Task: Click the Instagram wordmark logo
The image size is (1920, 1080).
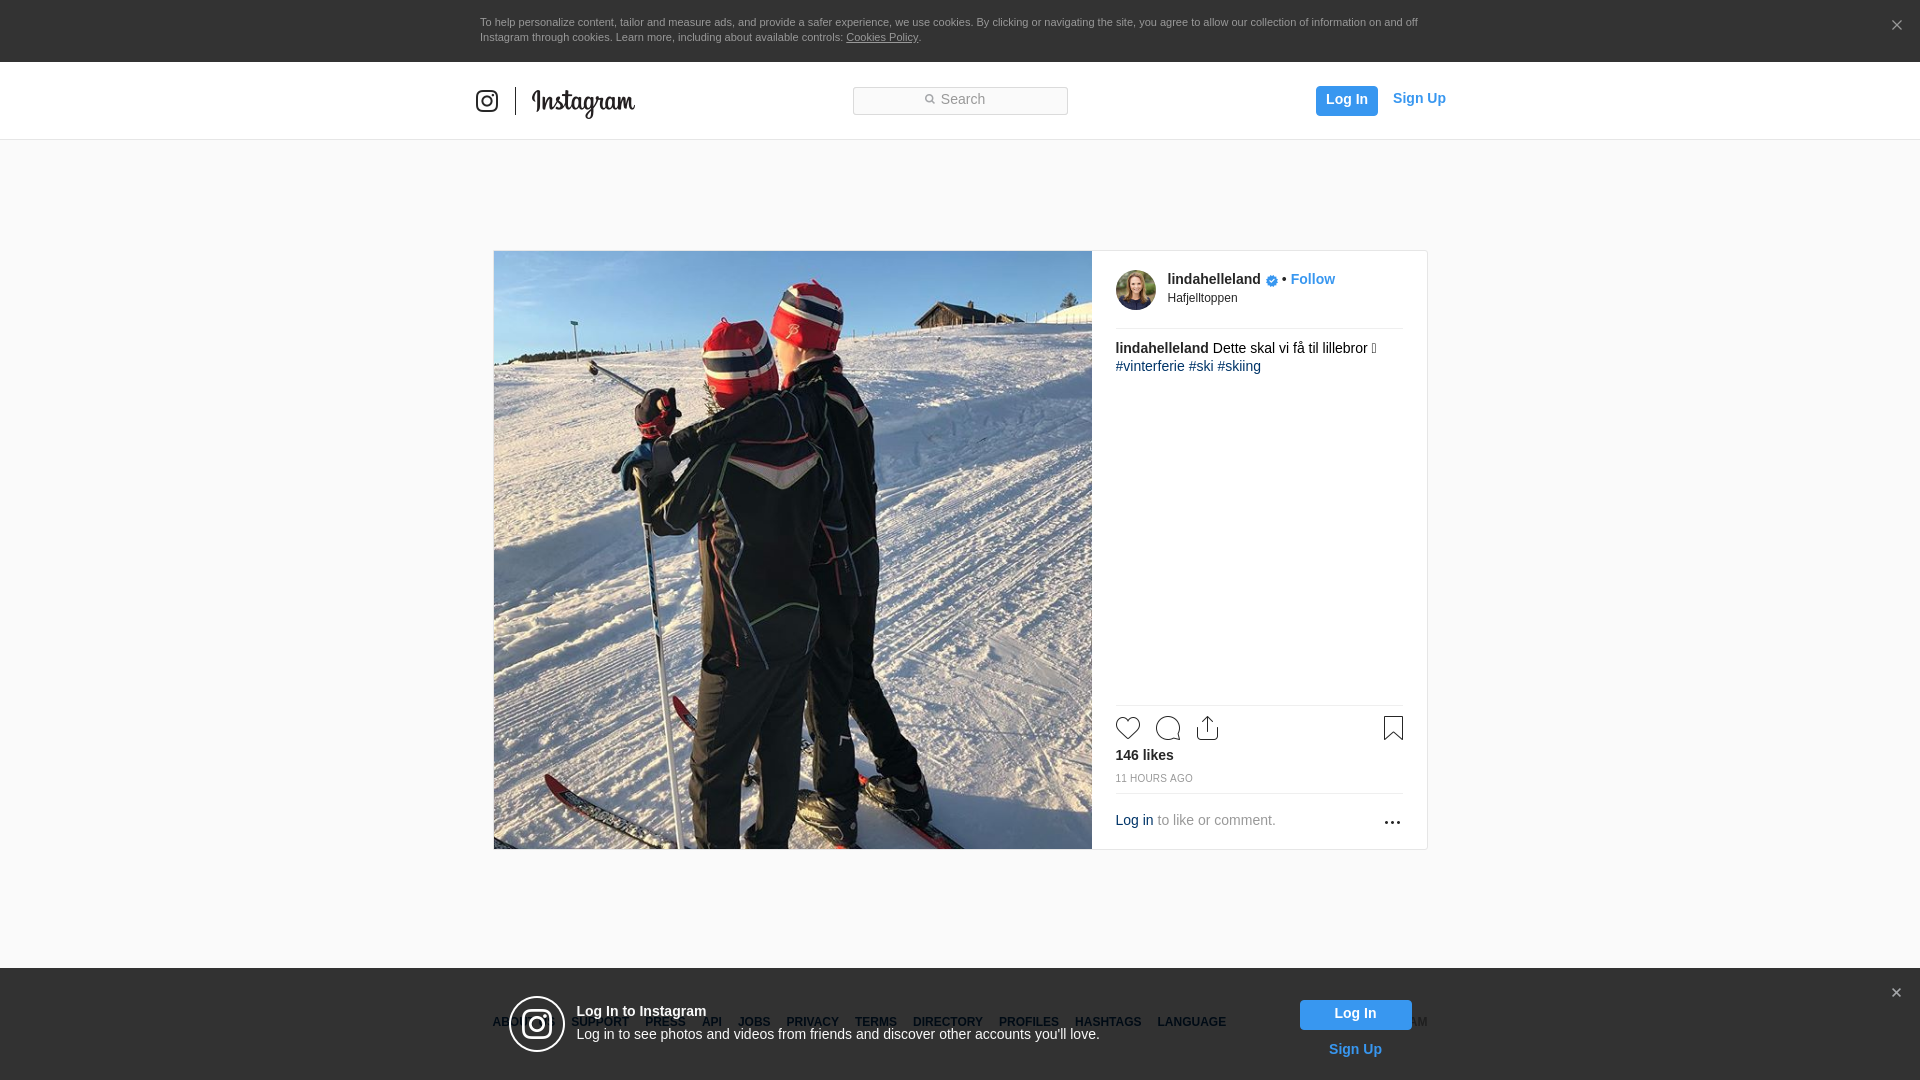Action: [583, 102]
